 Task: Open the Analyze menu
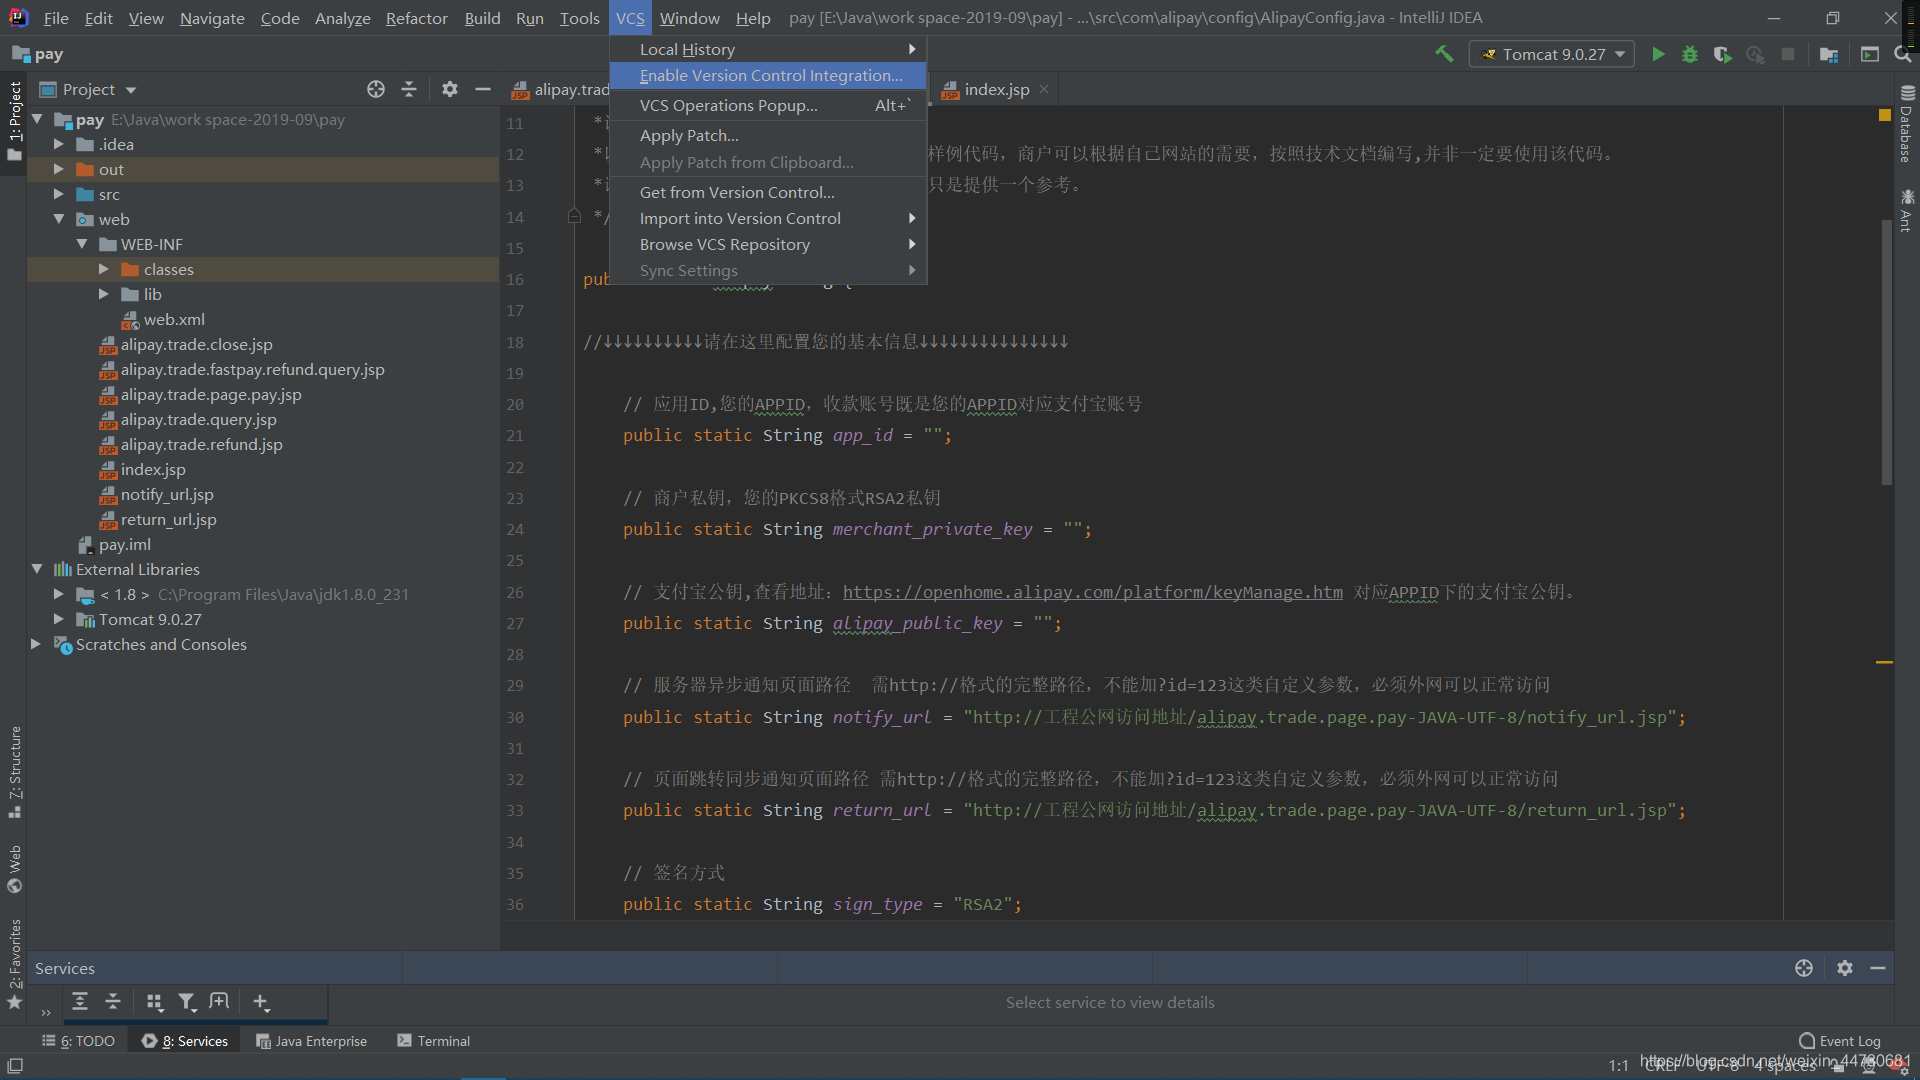click(x=342, y=18)
